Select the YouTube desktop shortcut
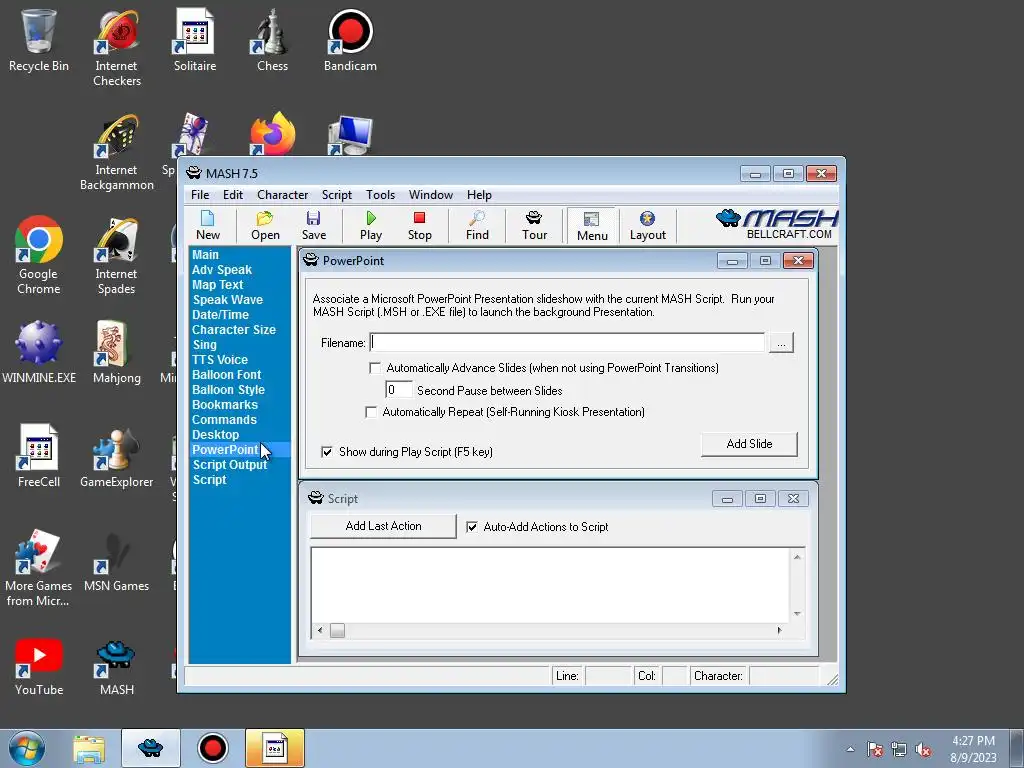This screenshot has width=1024, height=768. 39,666
